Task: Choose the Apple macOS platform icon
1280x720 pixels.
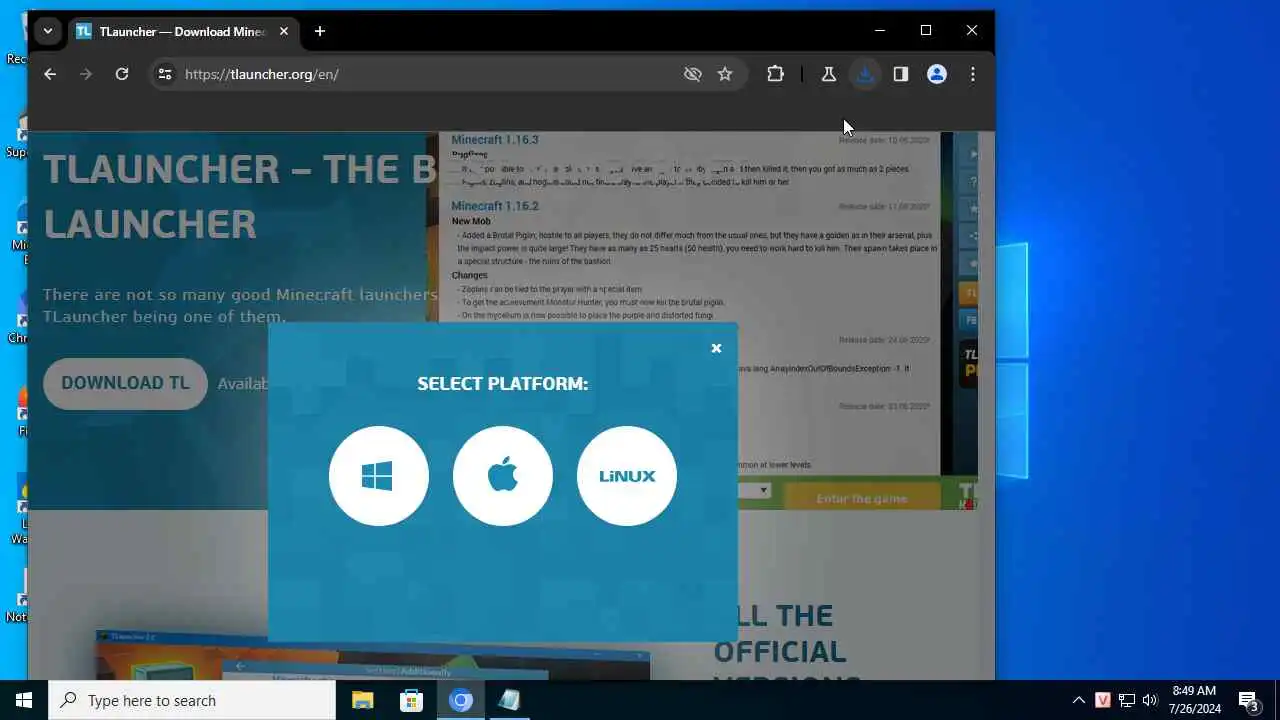Action: (x=503, y=476)
